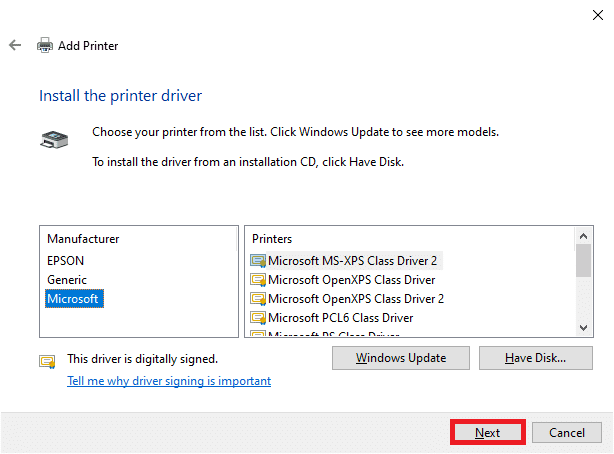Select EPSON manufacturer

coord(65,261)
